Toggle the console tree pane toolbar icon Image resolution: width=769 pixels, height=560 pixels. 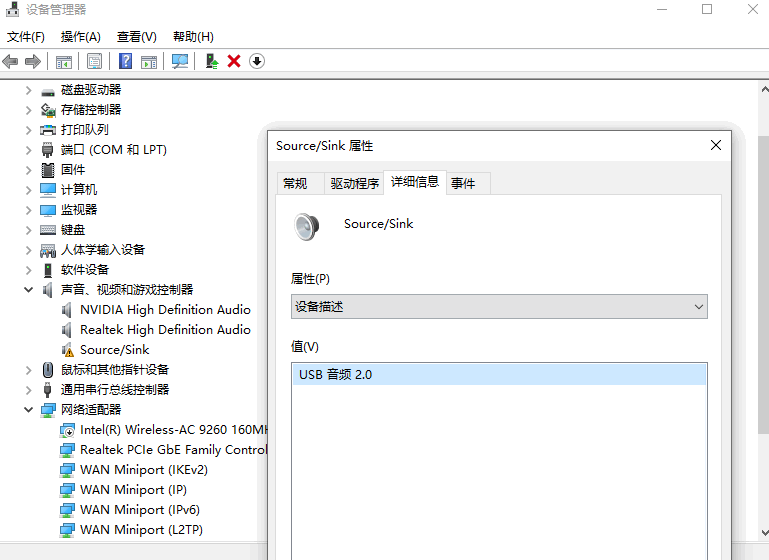[x=64, y=62]
